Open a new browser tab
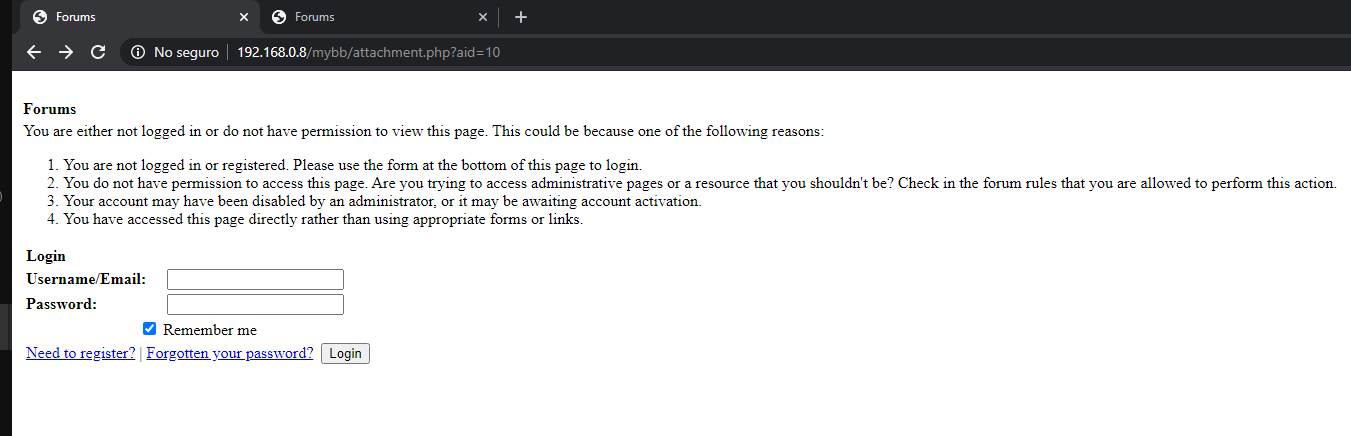Image resolution: width=1351 pixels, height=436 pixels. (x=520, y=17)
